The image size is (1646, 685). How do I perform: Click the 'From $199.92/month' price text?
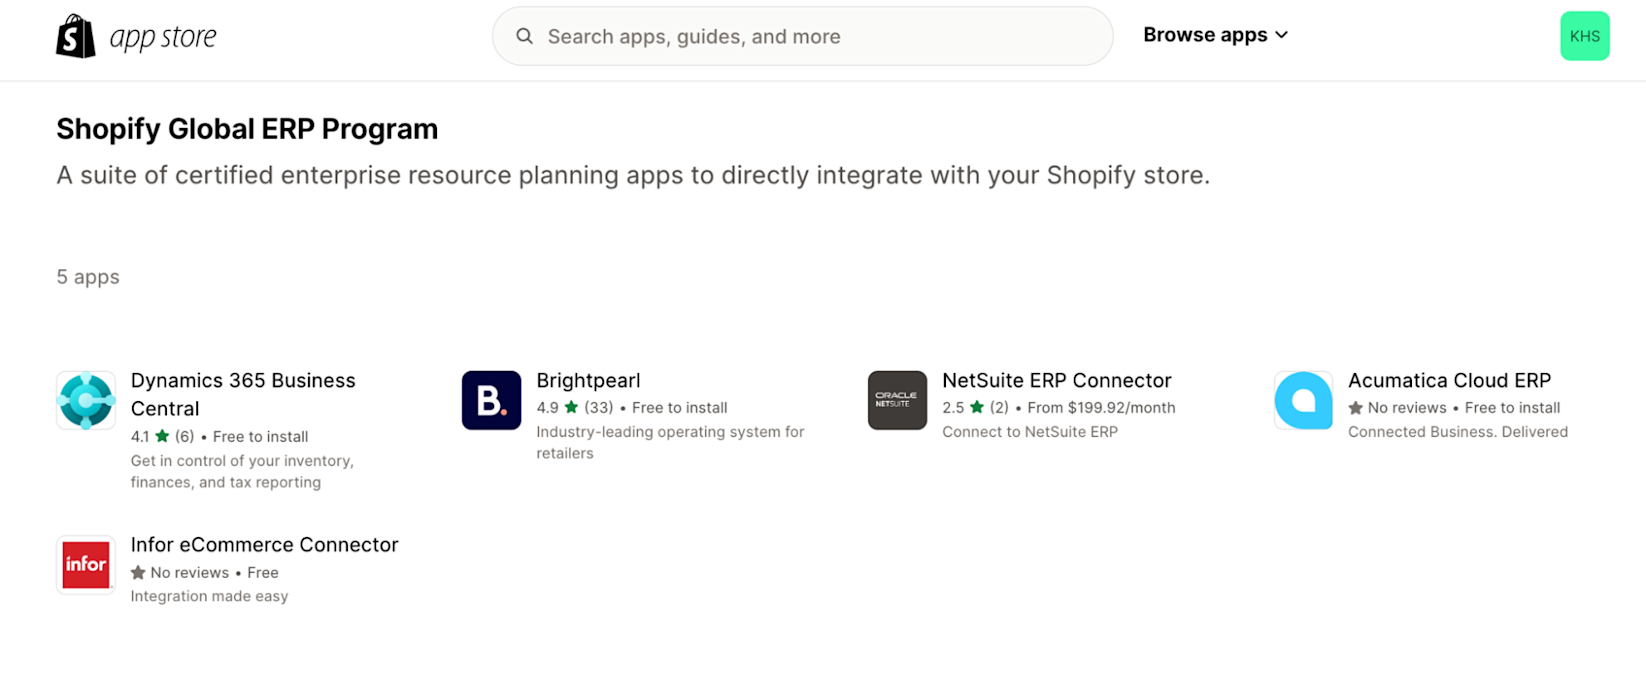click(1101, 407)
